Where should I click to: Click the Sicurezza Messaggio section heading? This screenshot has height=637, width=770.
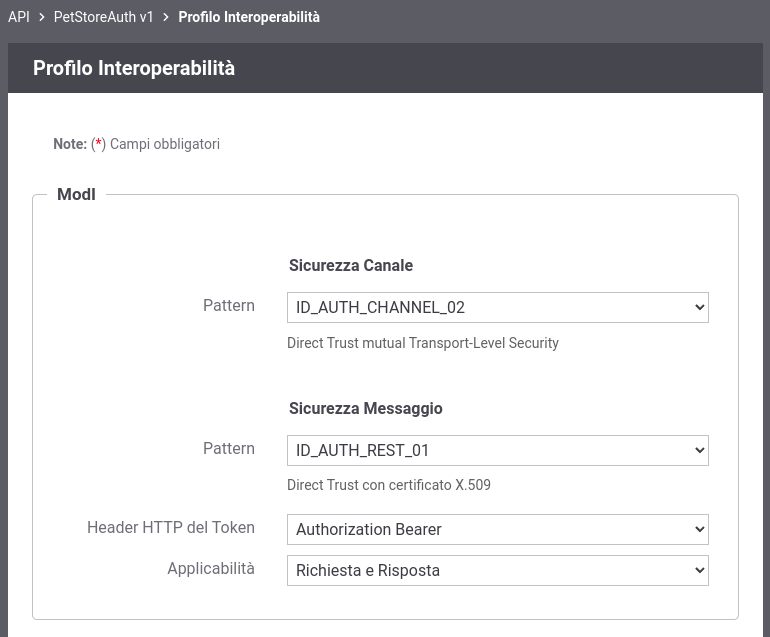pos(365,408)
